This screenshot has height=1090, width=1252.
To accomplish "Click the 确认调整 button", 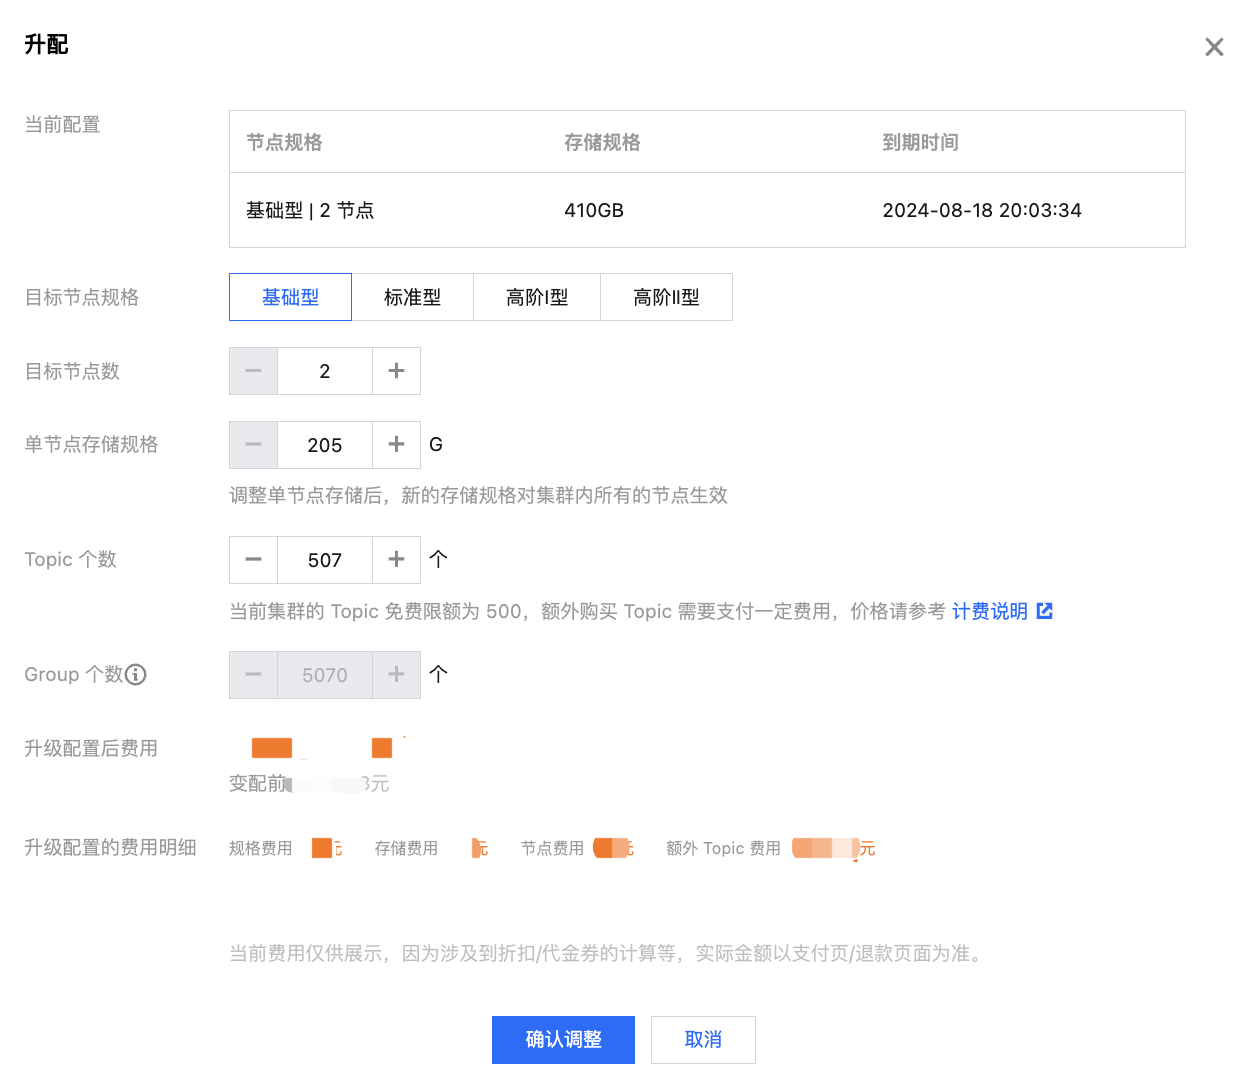I will pos(563,1040).
